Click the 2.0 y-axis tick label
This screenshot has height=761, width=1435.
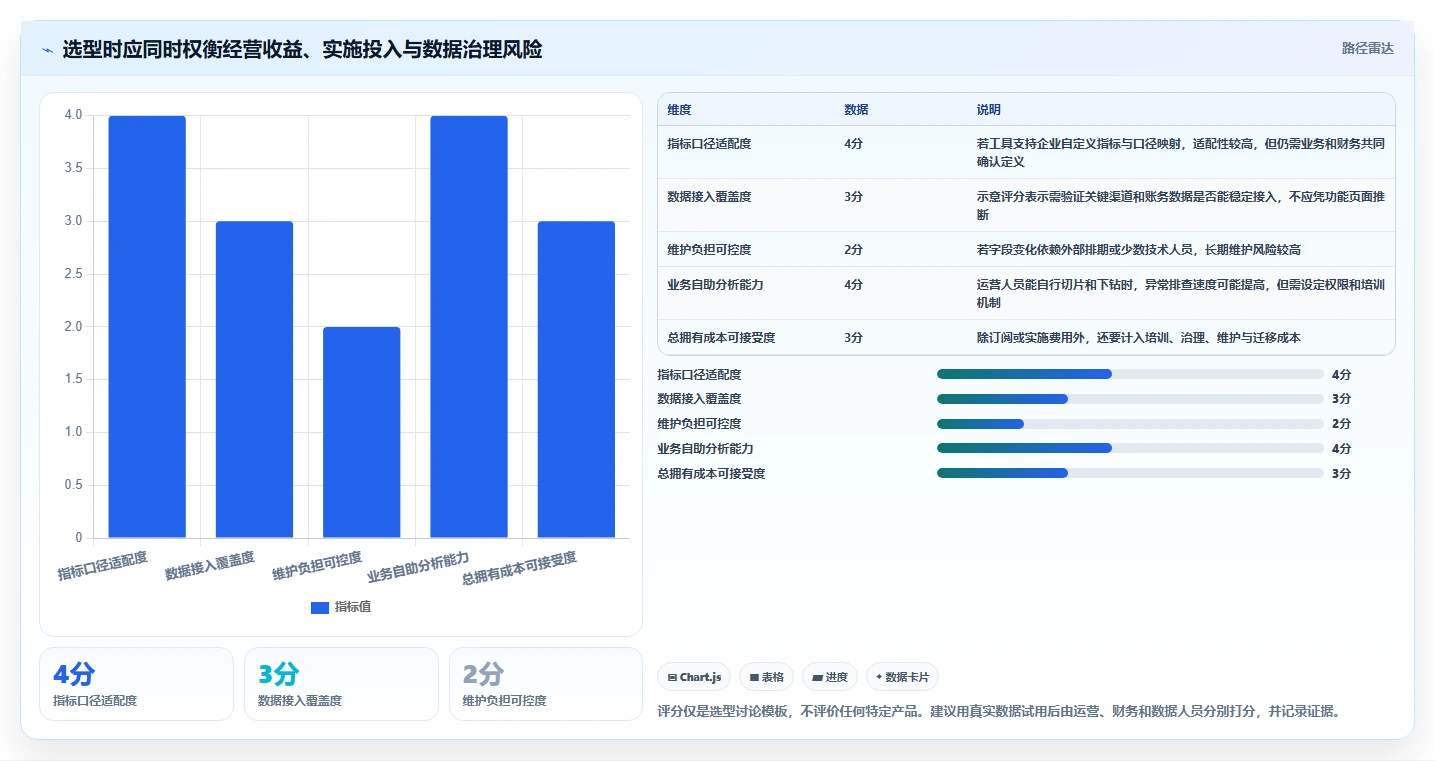pos(74,327)
